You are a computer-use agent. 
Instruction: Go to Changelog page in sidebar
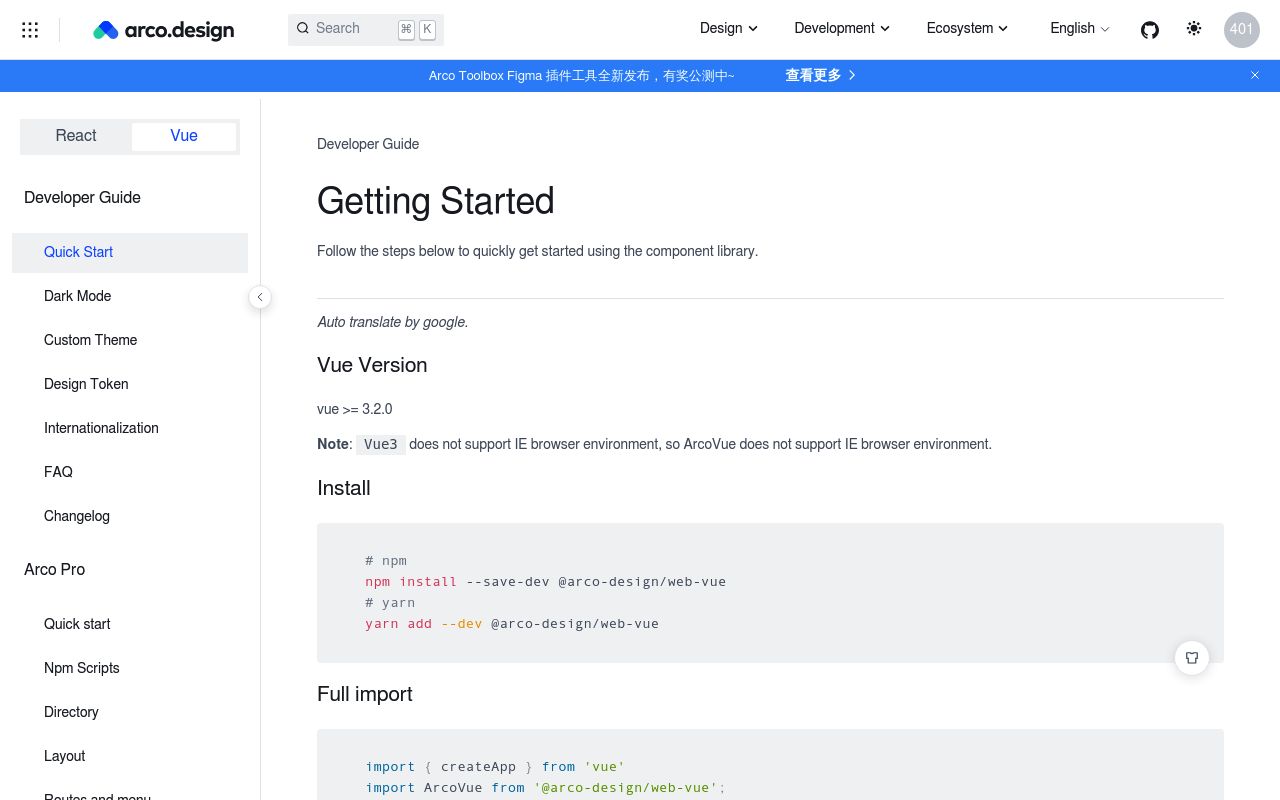pyautogui.click(x=77, y=516)
